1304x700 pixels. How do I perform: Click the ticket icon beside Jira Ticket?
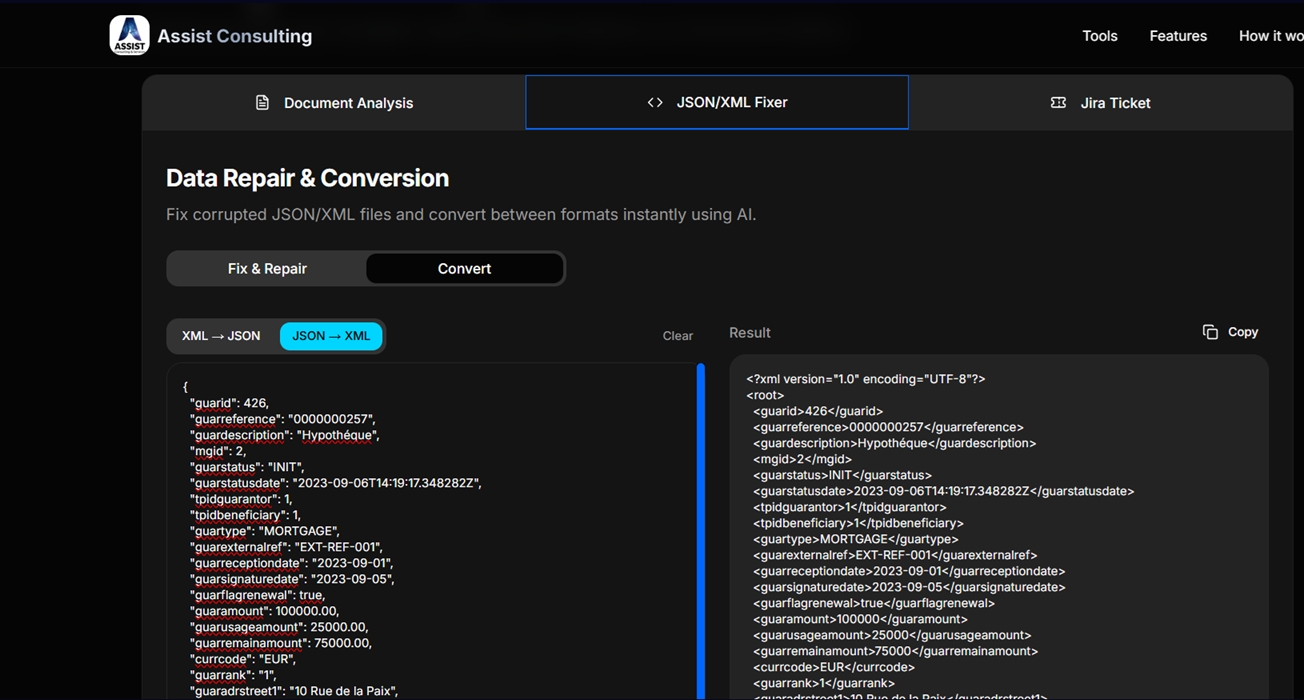[1058, 103]
